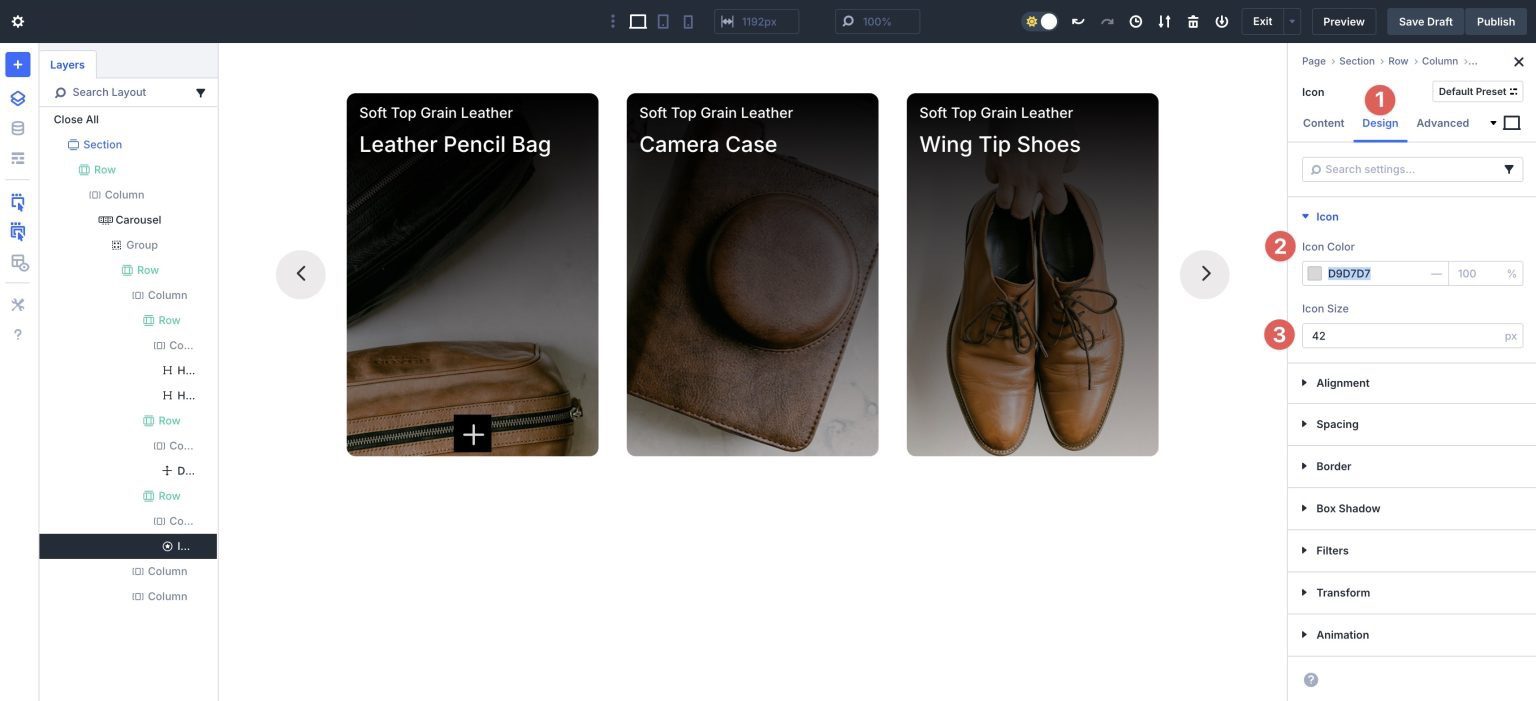The width and height of the screenshot is (1536, 701).
Task: Open the Icon Color swatch picker
Action: tap(1313, 273)
